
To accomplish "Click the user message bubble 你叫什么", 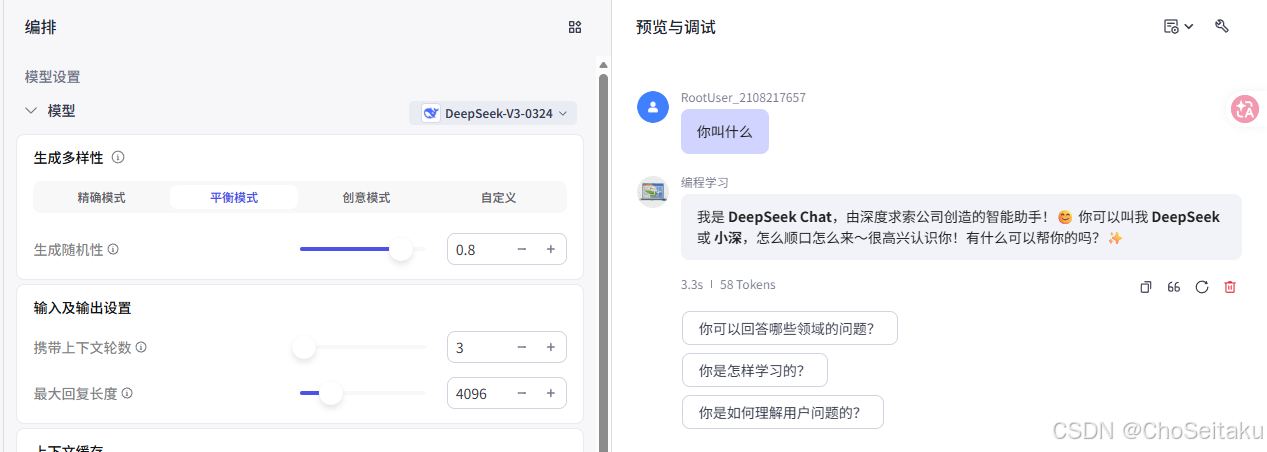I will click(725, 131).
